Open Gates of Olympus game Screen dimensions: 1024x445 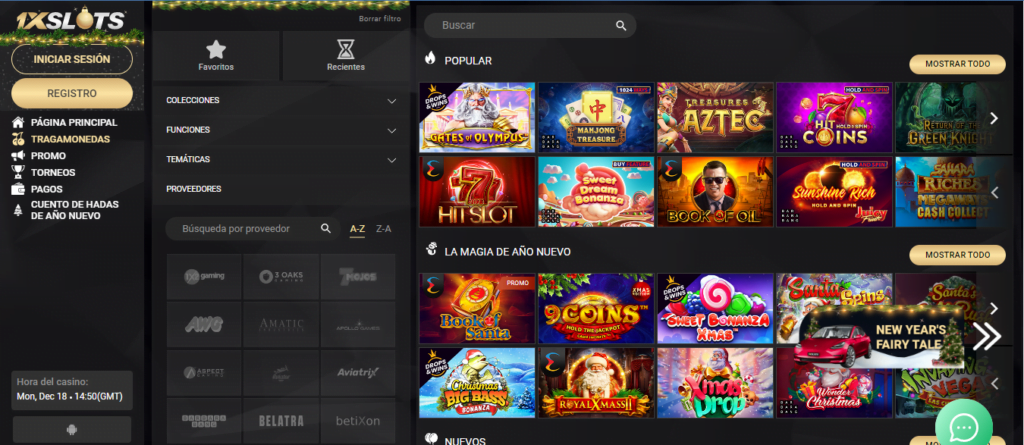click(x=477, y=118)
